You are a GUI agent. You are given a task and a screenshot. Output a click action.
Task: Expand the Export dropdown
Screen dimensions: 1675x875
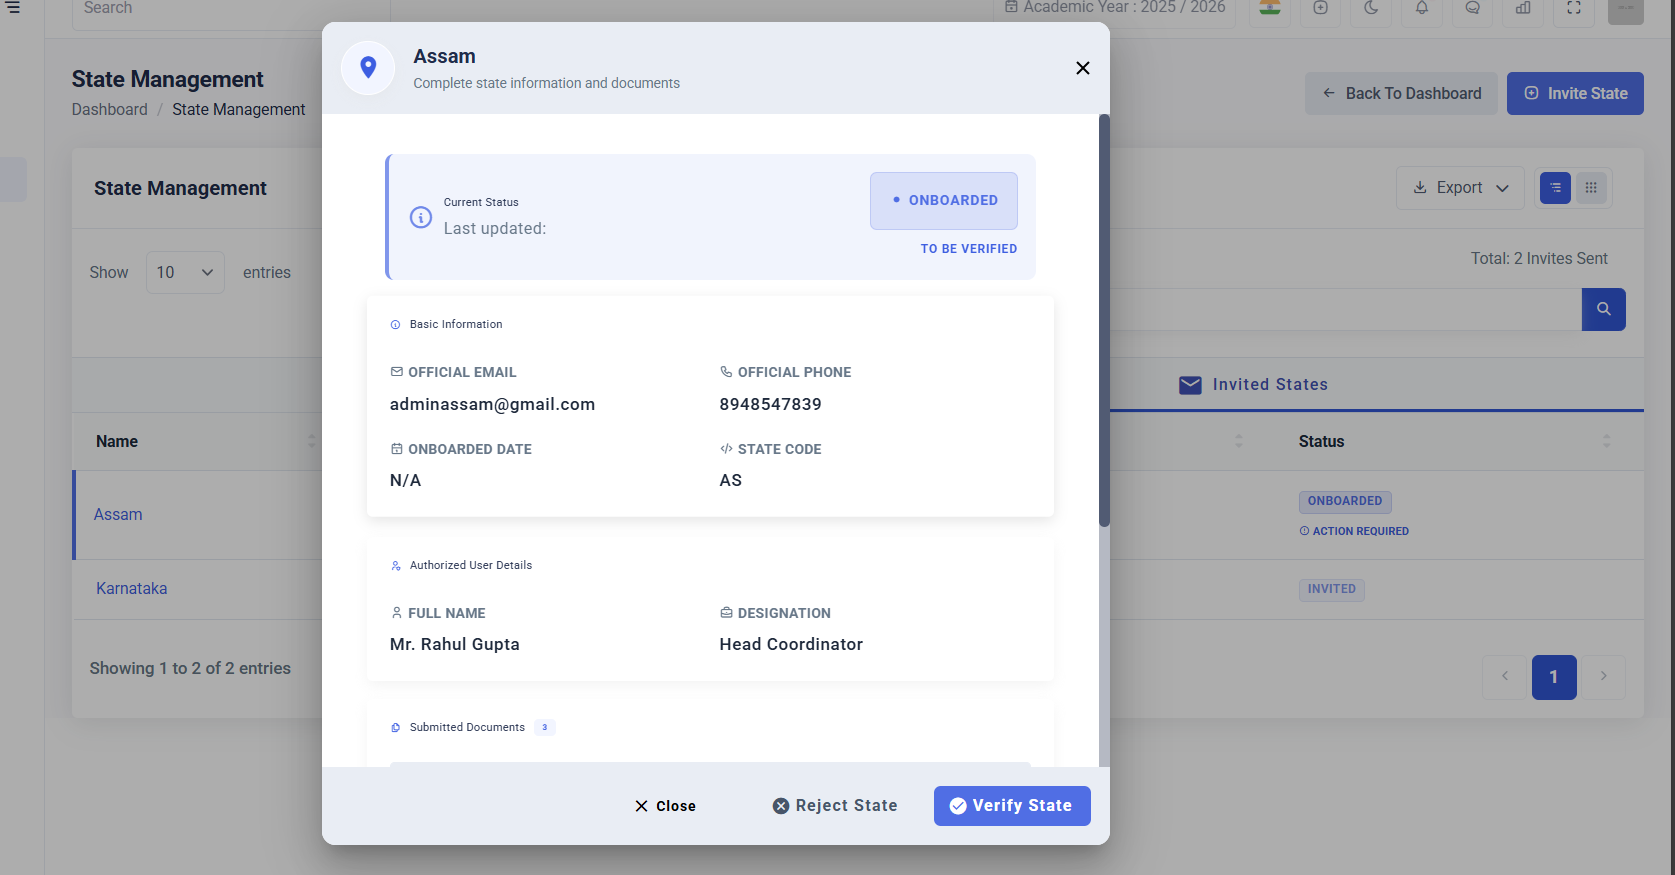coord(1460,188)
